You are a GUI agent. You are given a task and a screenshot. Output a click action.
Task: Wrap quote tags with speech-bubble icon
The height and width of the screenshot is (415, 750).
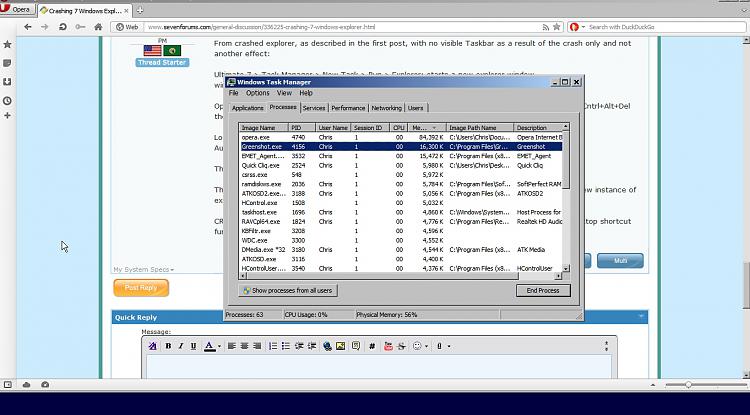[x=356, y=346]
